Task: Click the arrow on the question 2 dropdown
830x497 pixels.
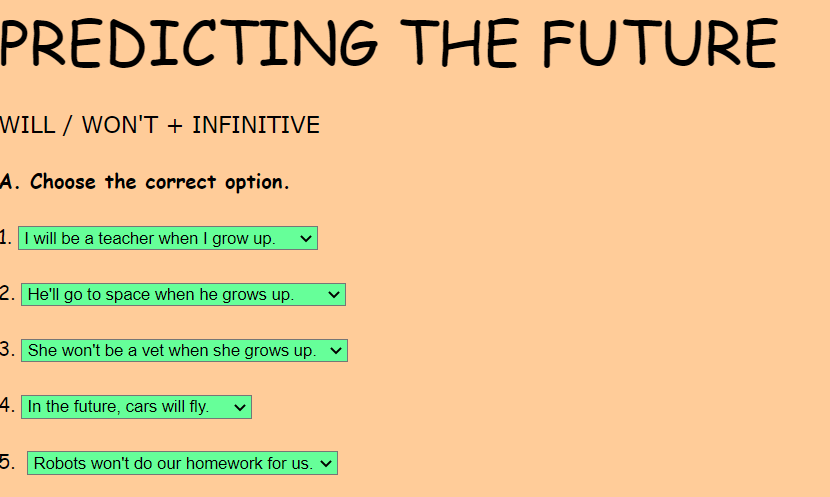Action: point(334,294)
